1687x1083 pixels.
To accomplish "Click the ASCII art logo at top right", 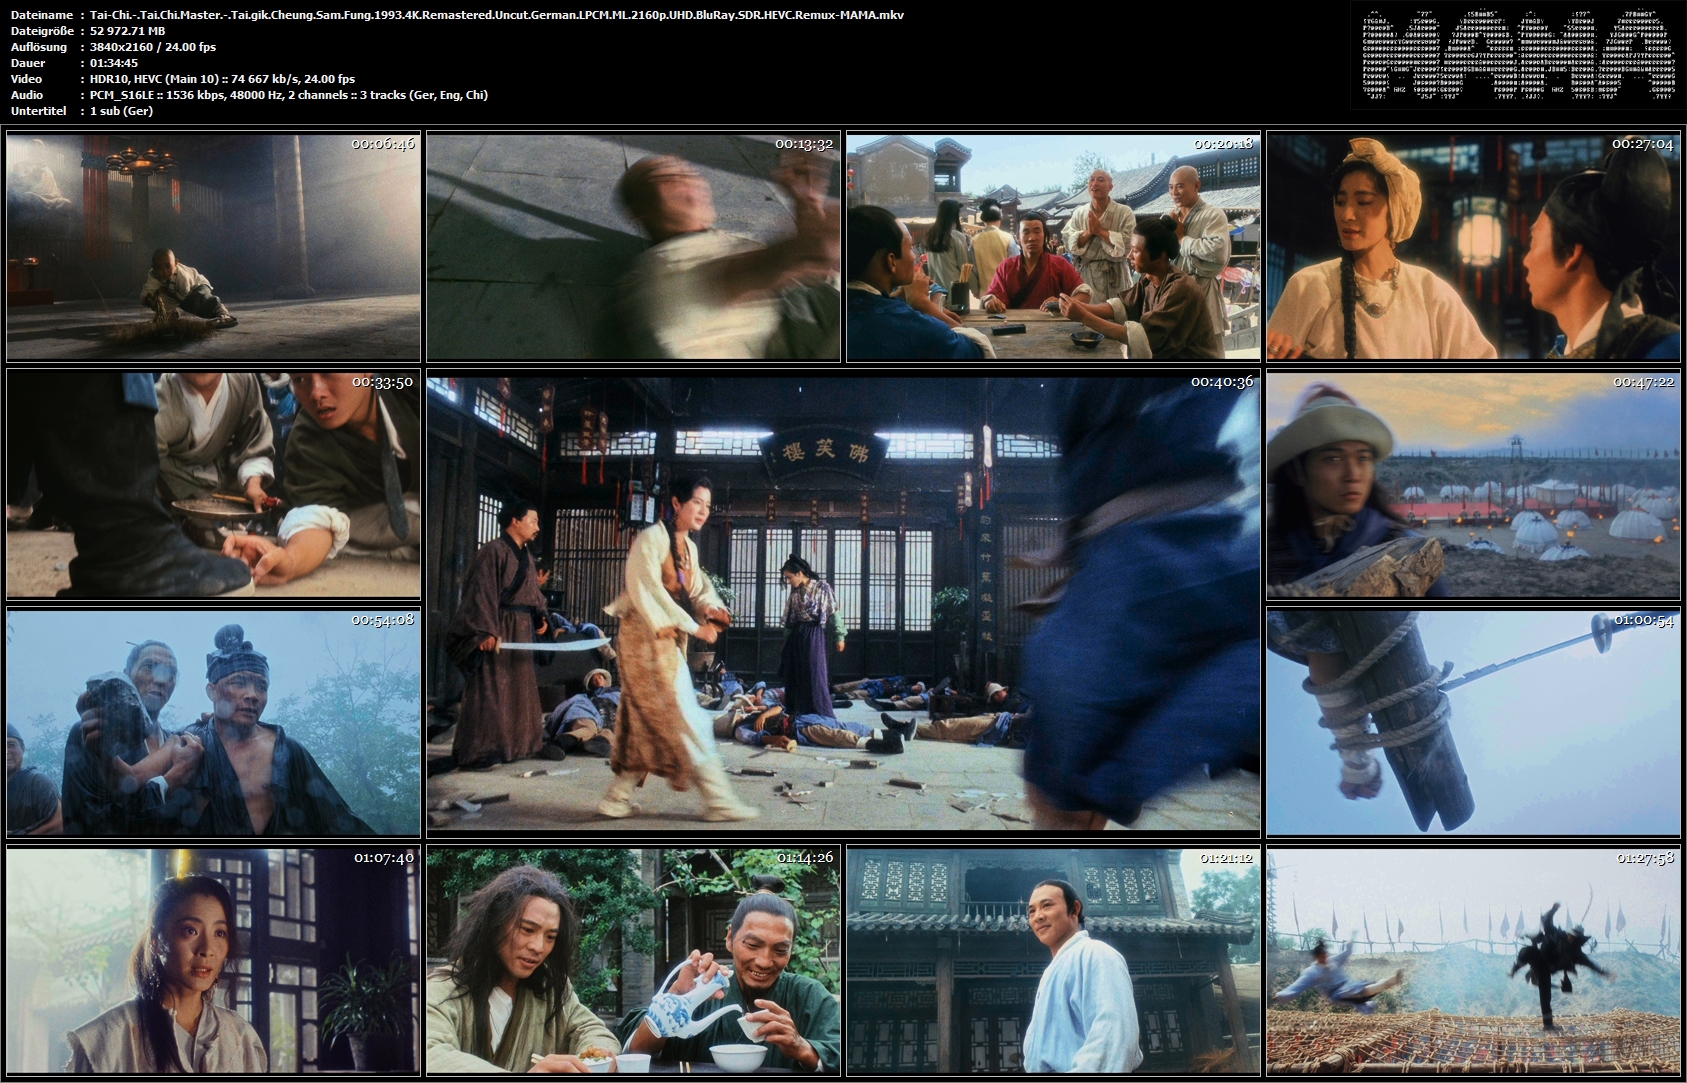I will (x=1519, y=55).
